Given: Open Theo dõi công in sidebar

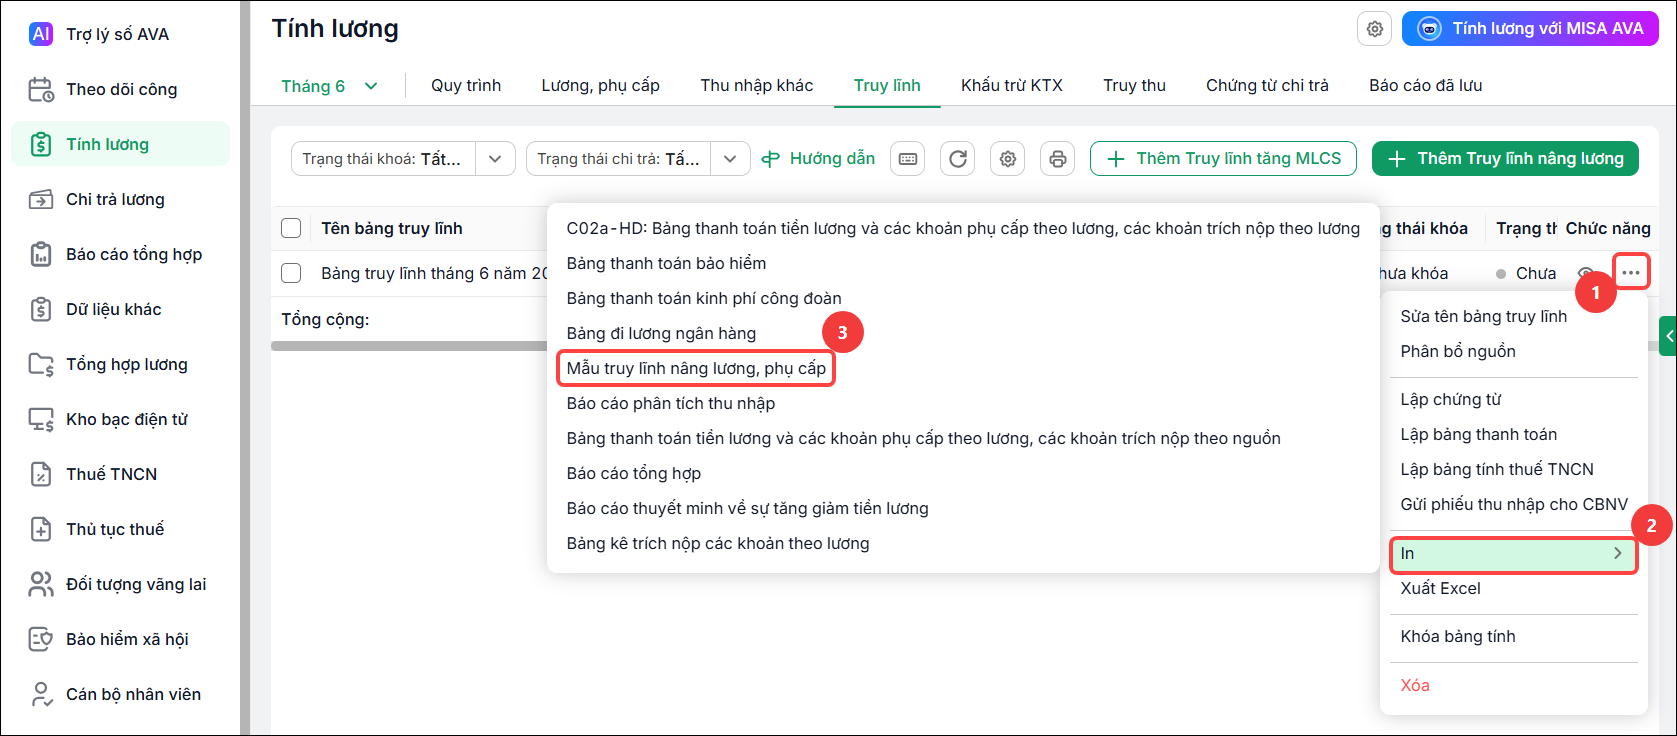Looking at the screenshot, I should click(x=120, y=89).
